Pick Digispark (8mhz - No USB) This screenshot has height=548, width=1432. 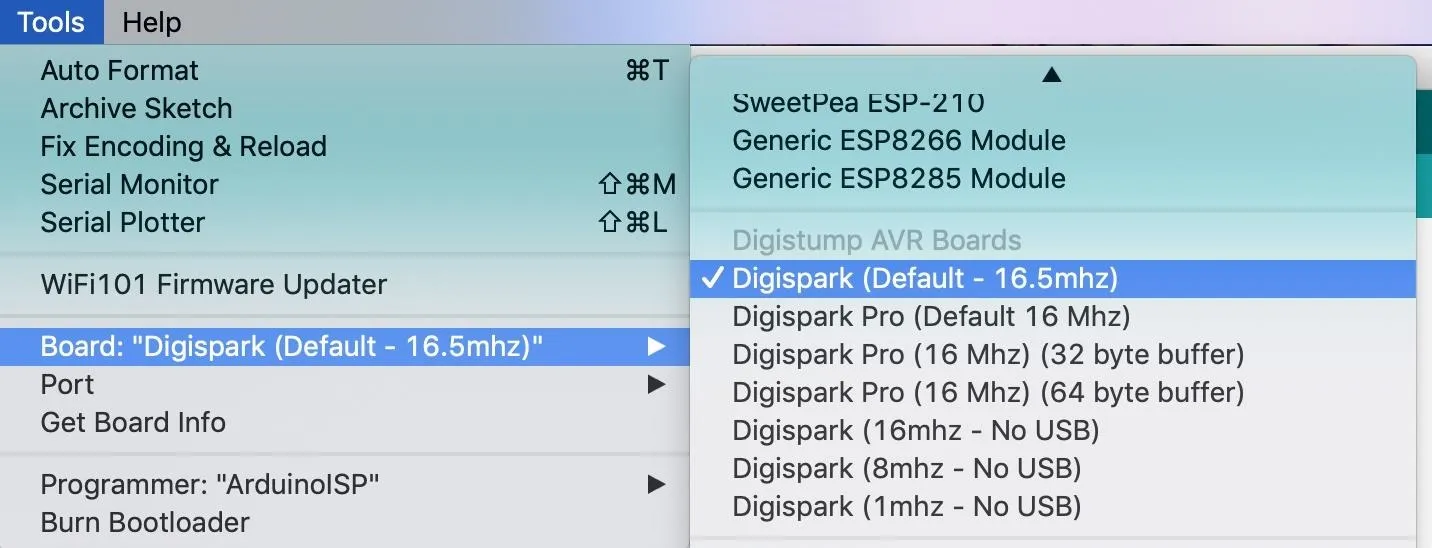click(1053, 469)
